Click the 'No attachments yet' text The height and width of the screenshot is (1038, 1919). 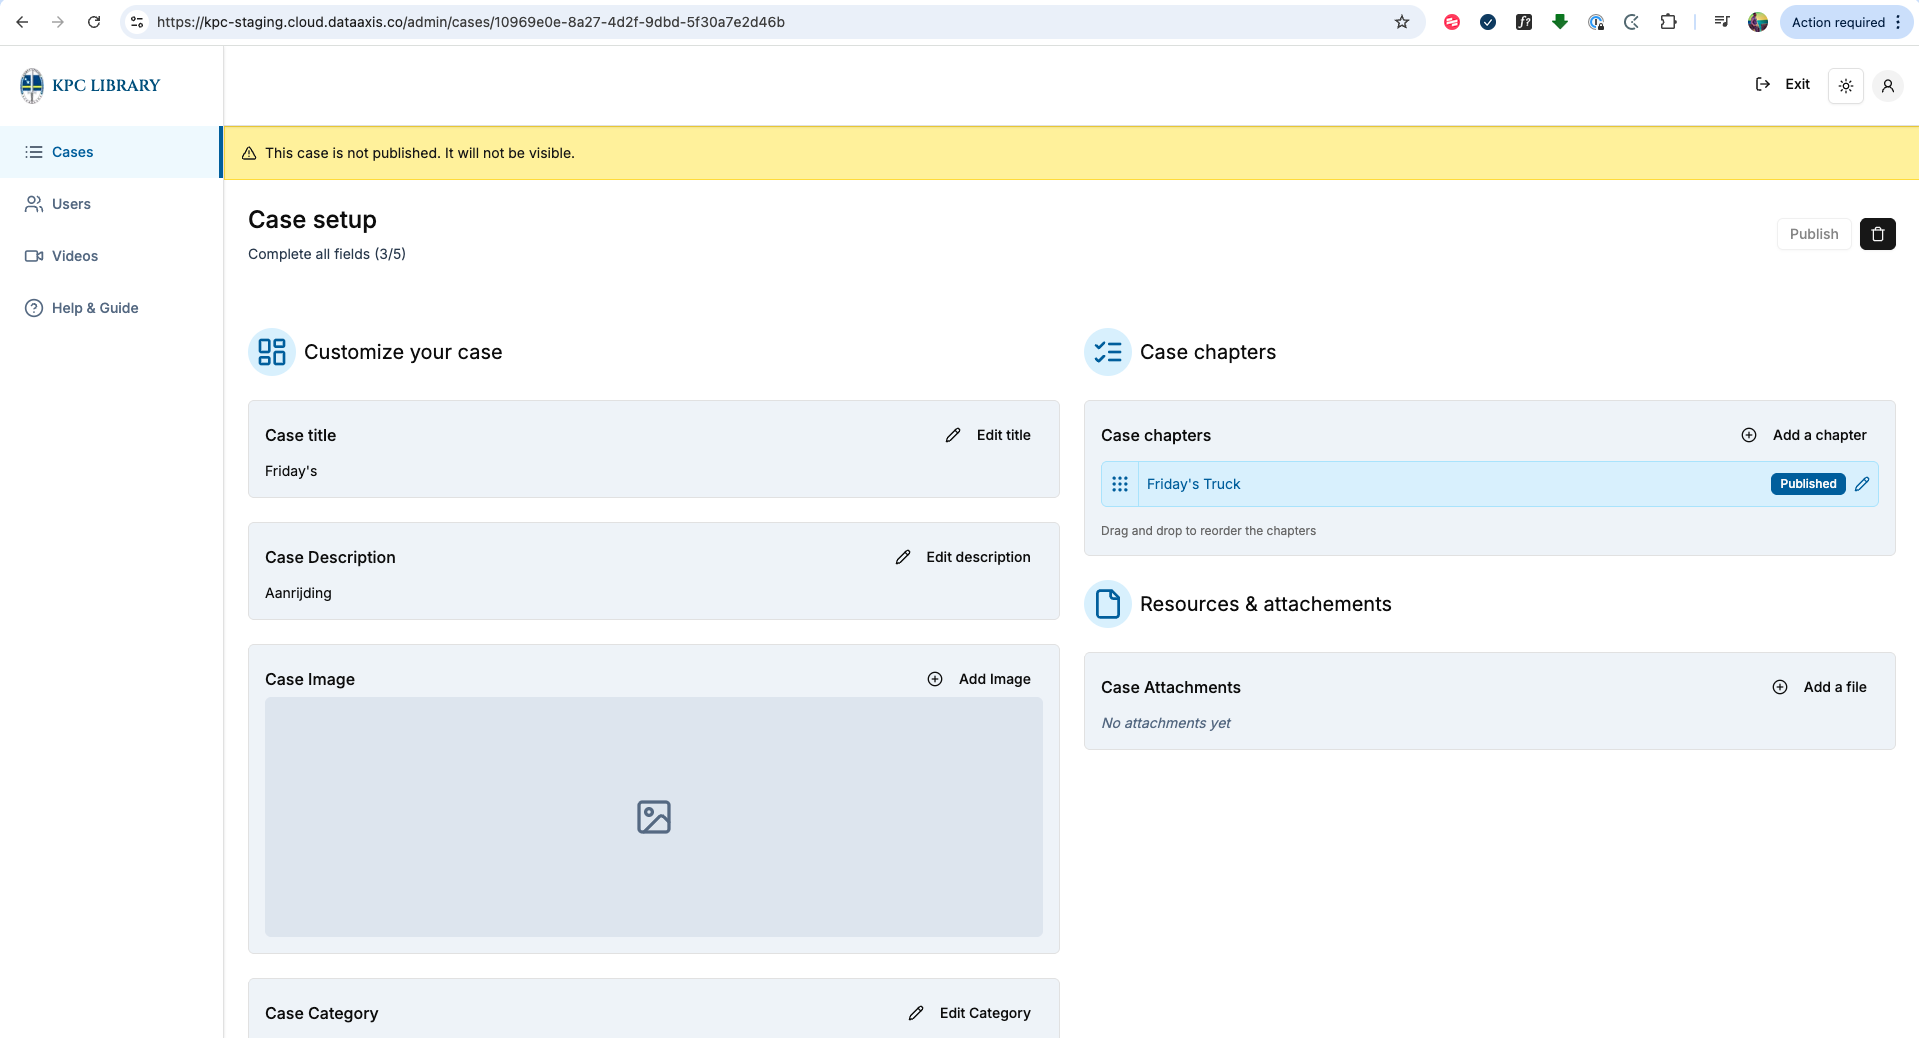point(1166,723)
